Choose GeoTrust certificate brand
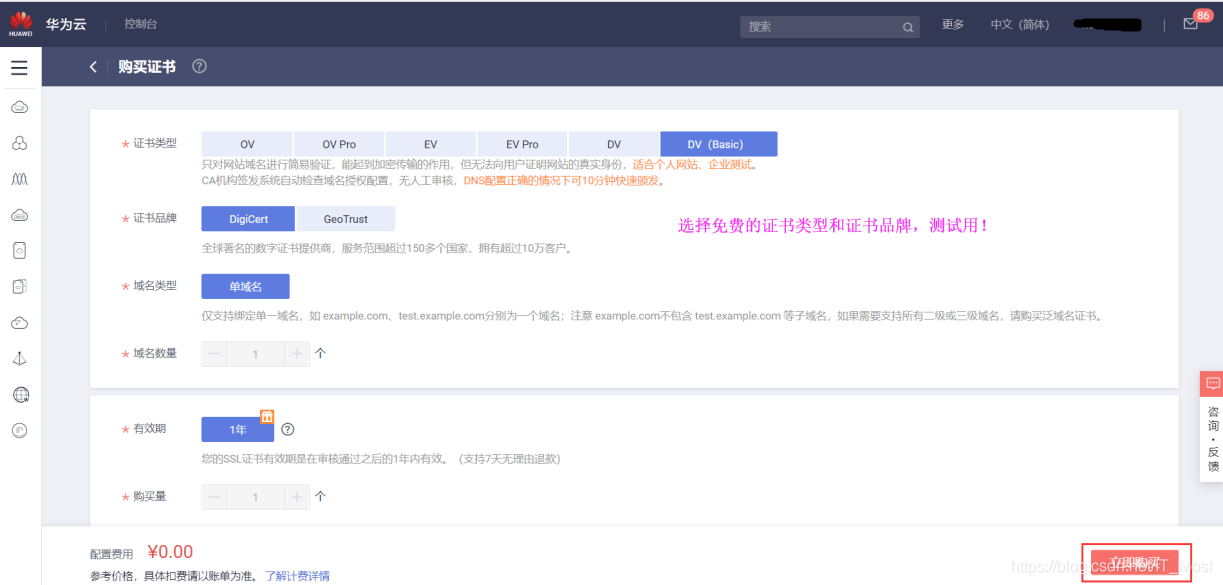 click(x=346, y=218)
